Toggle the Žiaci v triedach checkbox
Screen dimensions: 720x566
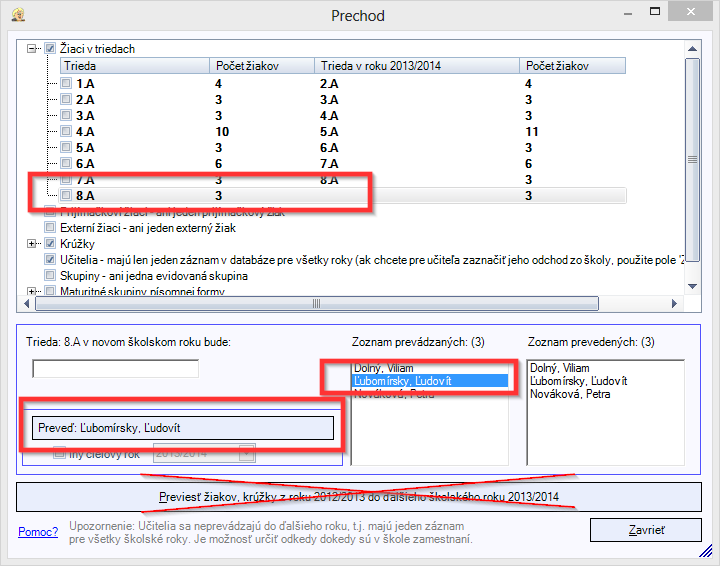50,48
